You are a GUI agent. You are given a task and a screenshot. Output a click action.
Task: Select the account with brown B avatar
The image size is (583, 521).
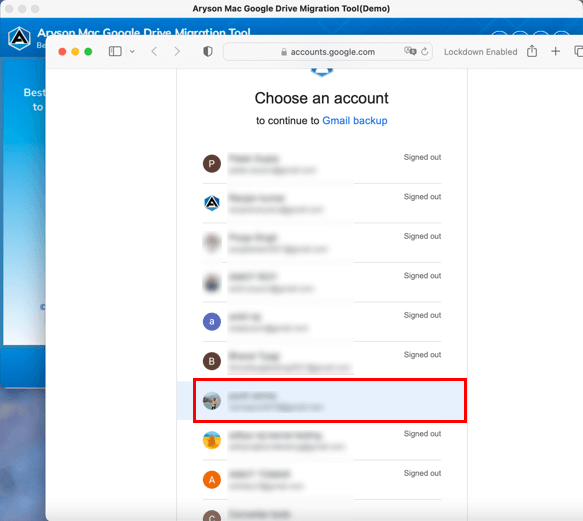[x=322, y=361]
